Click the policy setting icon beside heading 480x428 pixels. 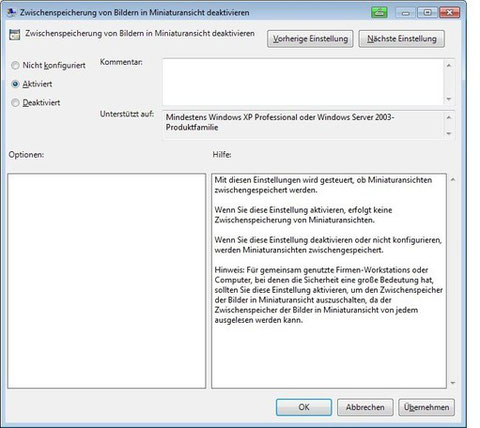tap(15, 34)
